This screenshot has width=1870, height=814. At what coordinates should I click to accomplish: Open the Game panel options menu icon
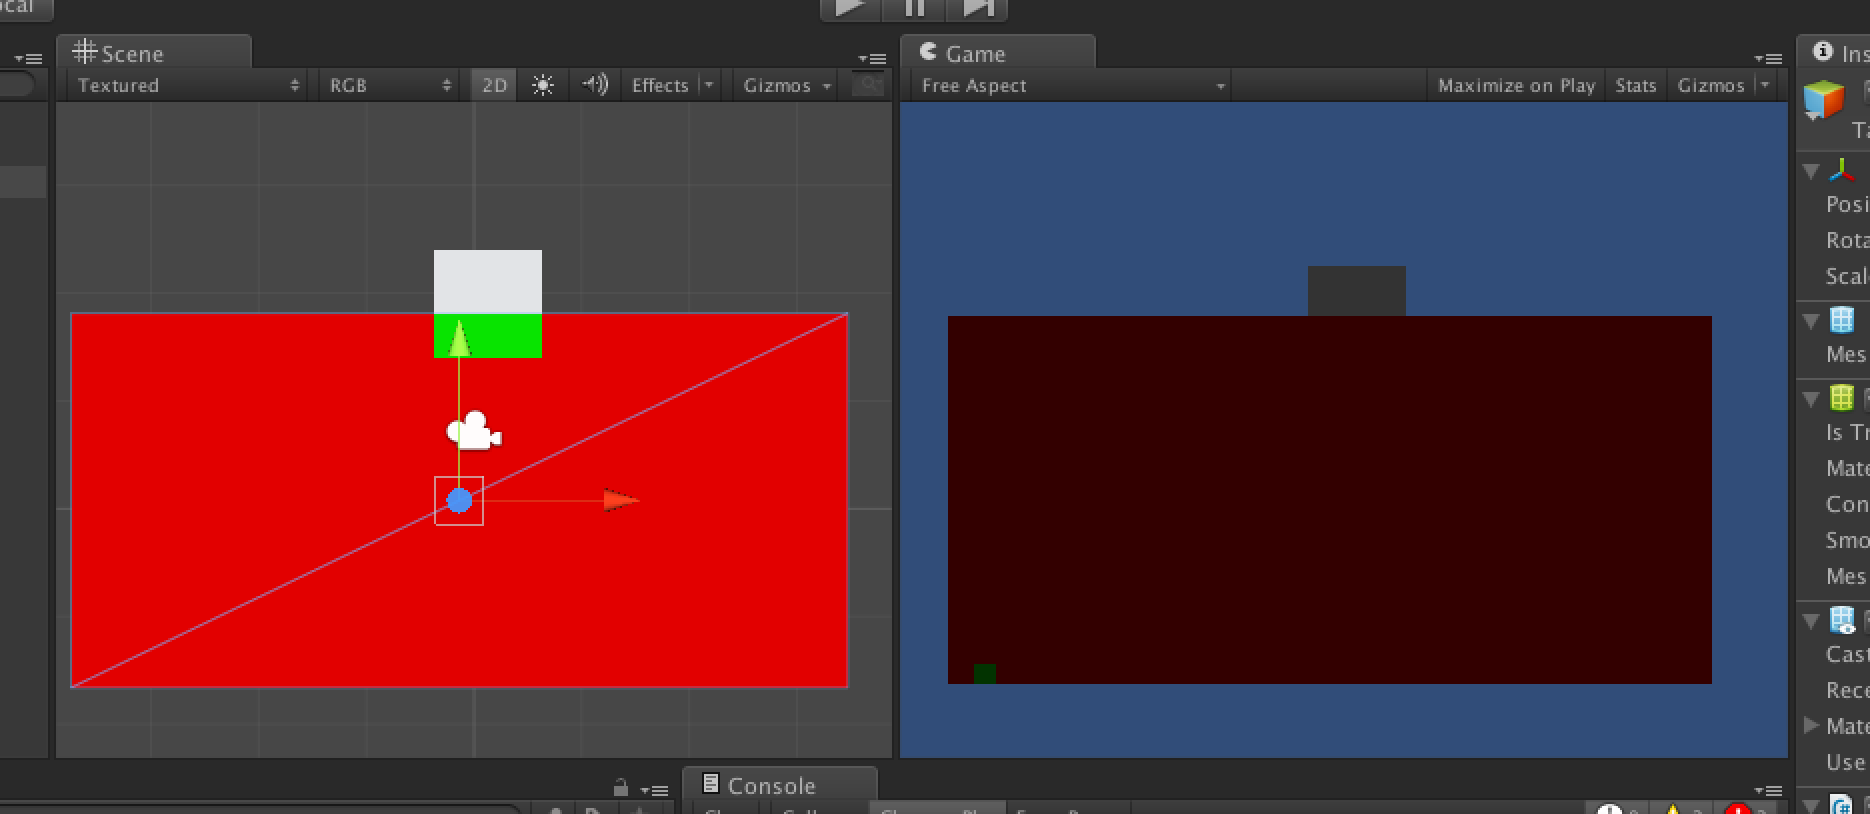click(1768, 59)
